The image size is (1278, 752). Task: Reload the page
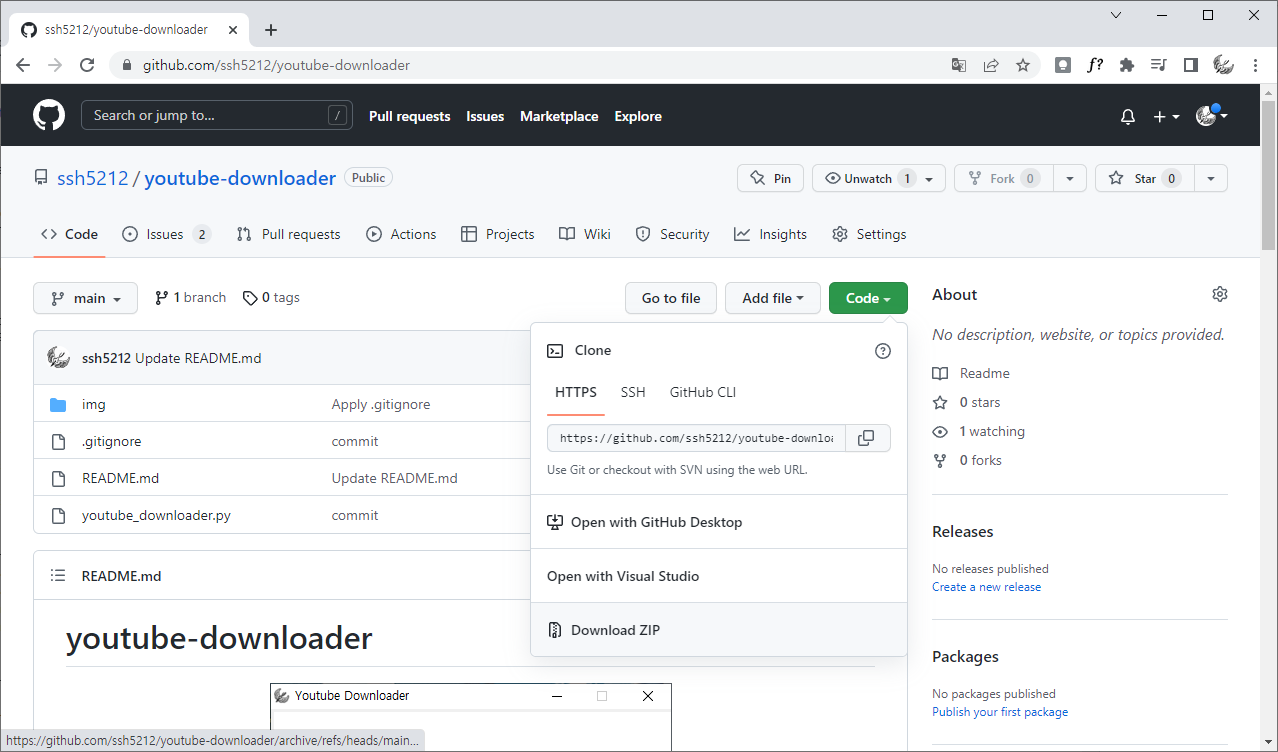coord(87,65)
